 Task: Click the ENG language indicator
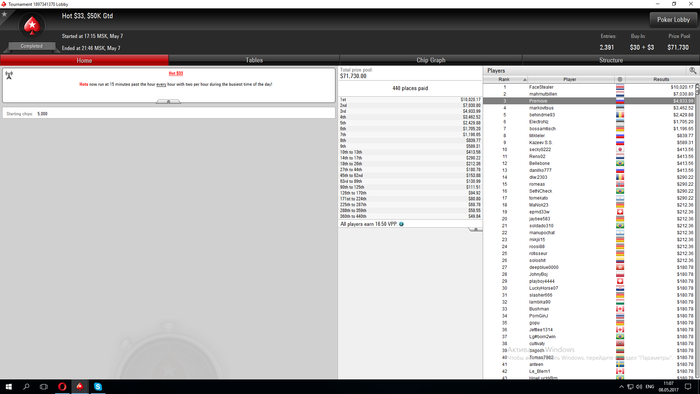coord(650,387)
